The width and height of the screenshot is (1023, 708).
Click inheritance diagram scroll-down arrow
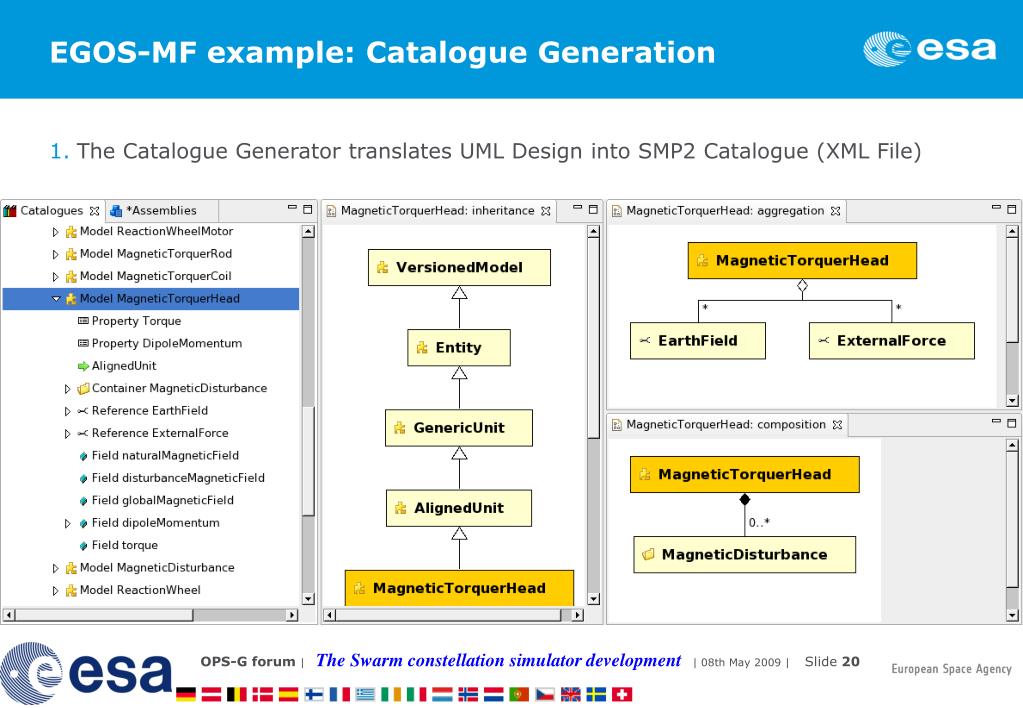coord(593,599)
